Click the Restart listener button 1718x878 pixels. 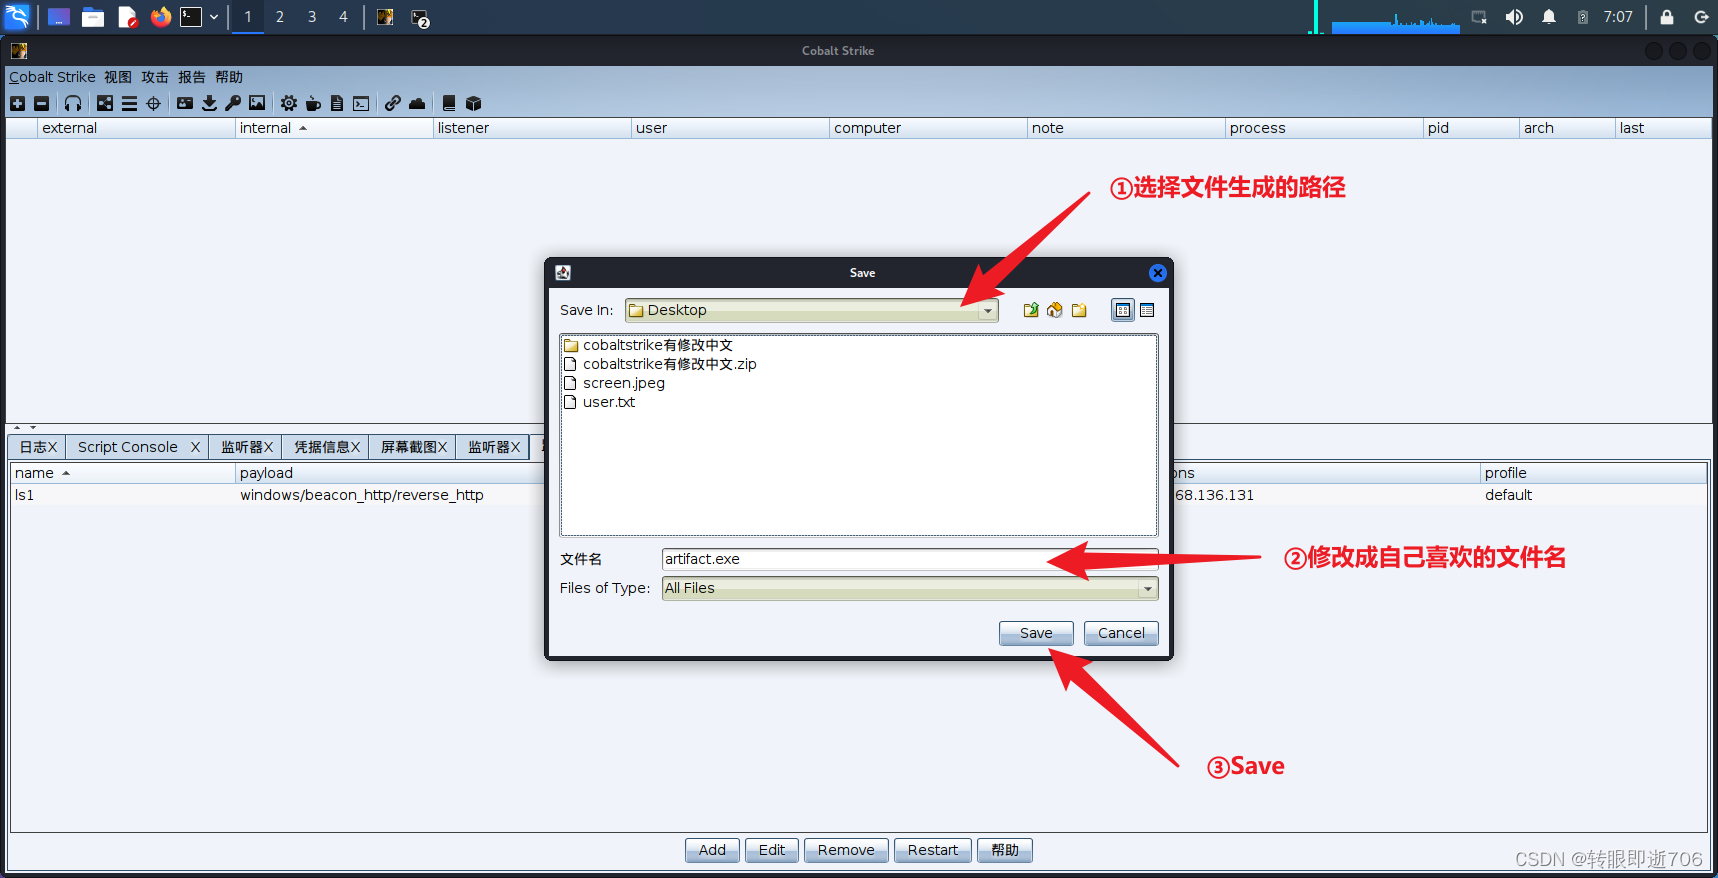[x=933, y=850]
